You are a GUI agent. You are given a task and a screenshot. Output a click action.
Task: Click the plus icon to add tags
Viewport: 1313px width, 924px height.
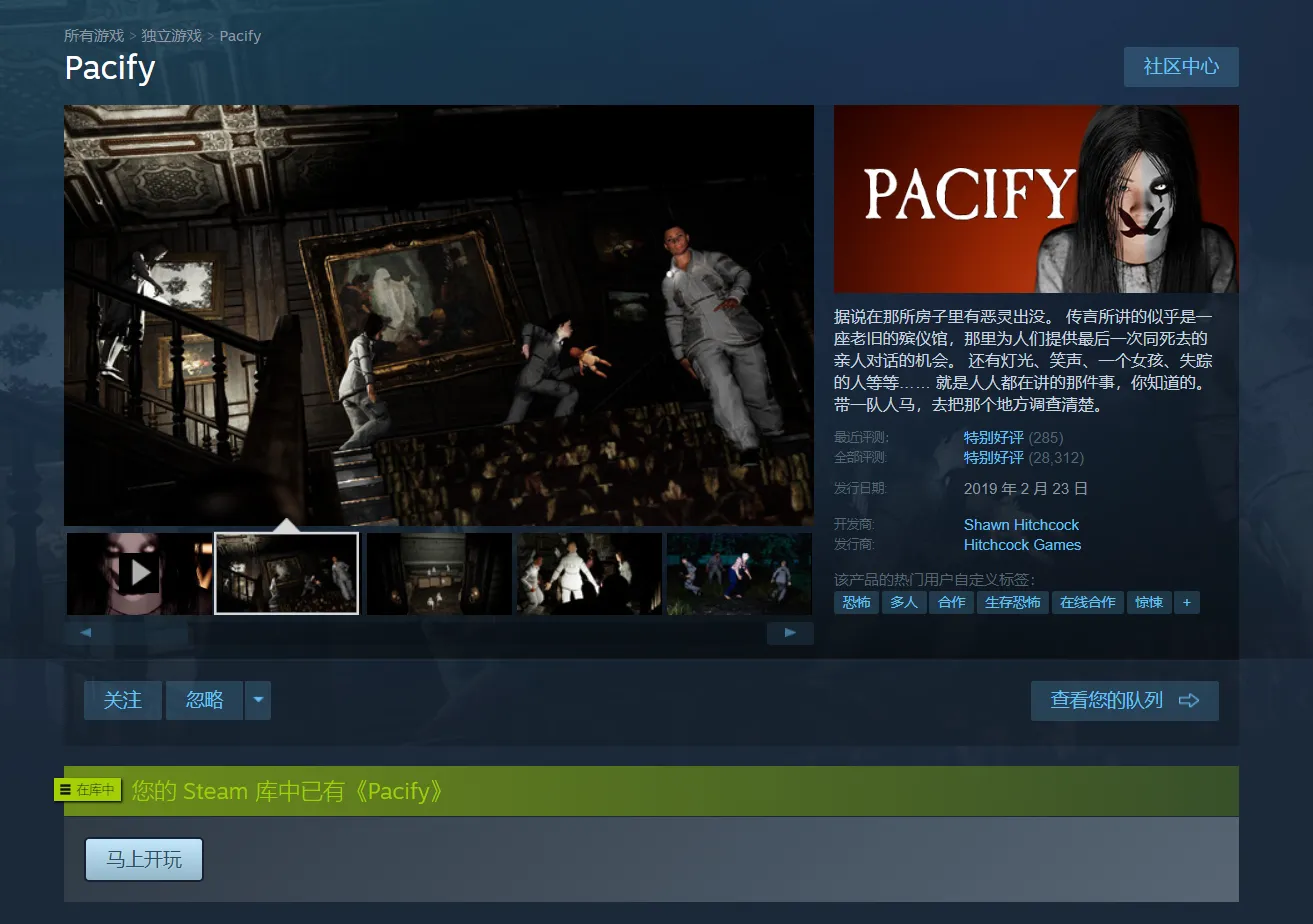click(x=1186, y=602)
